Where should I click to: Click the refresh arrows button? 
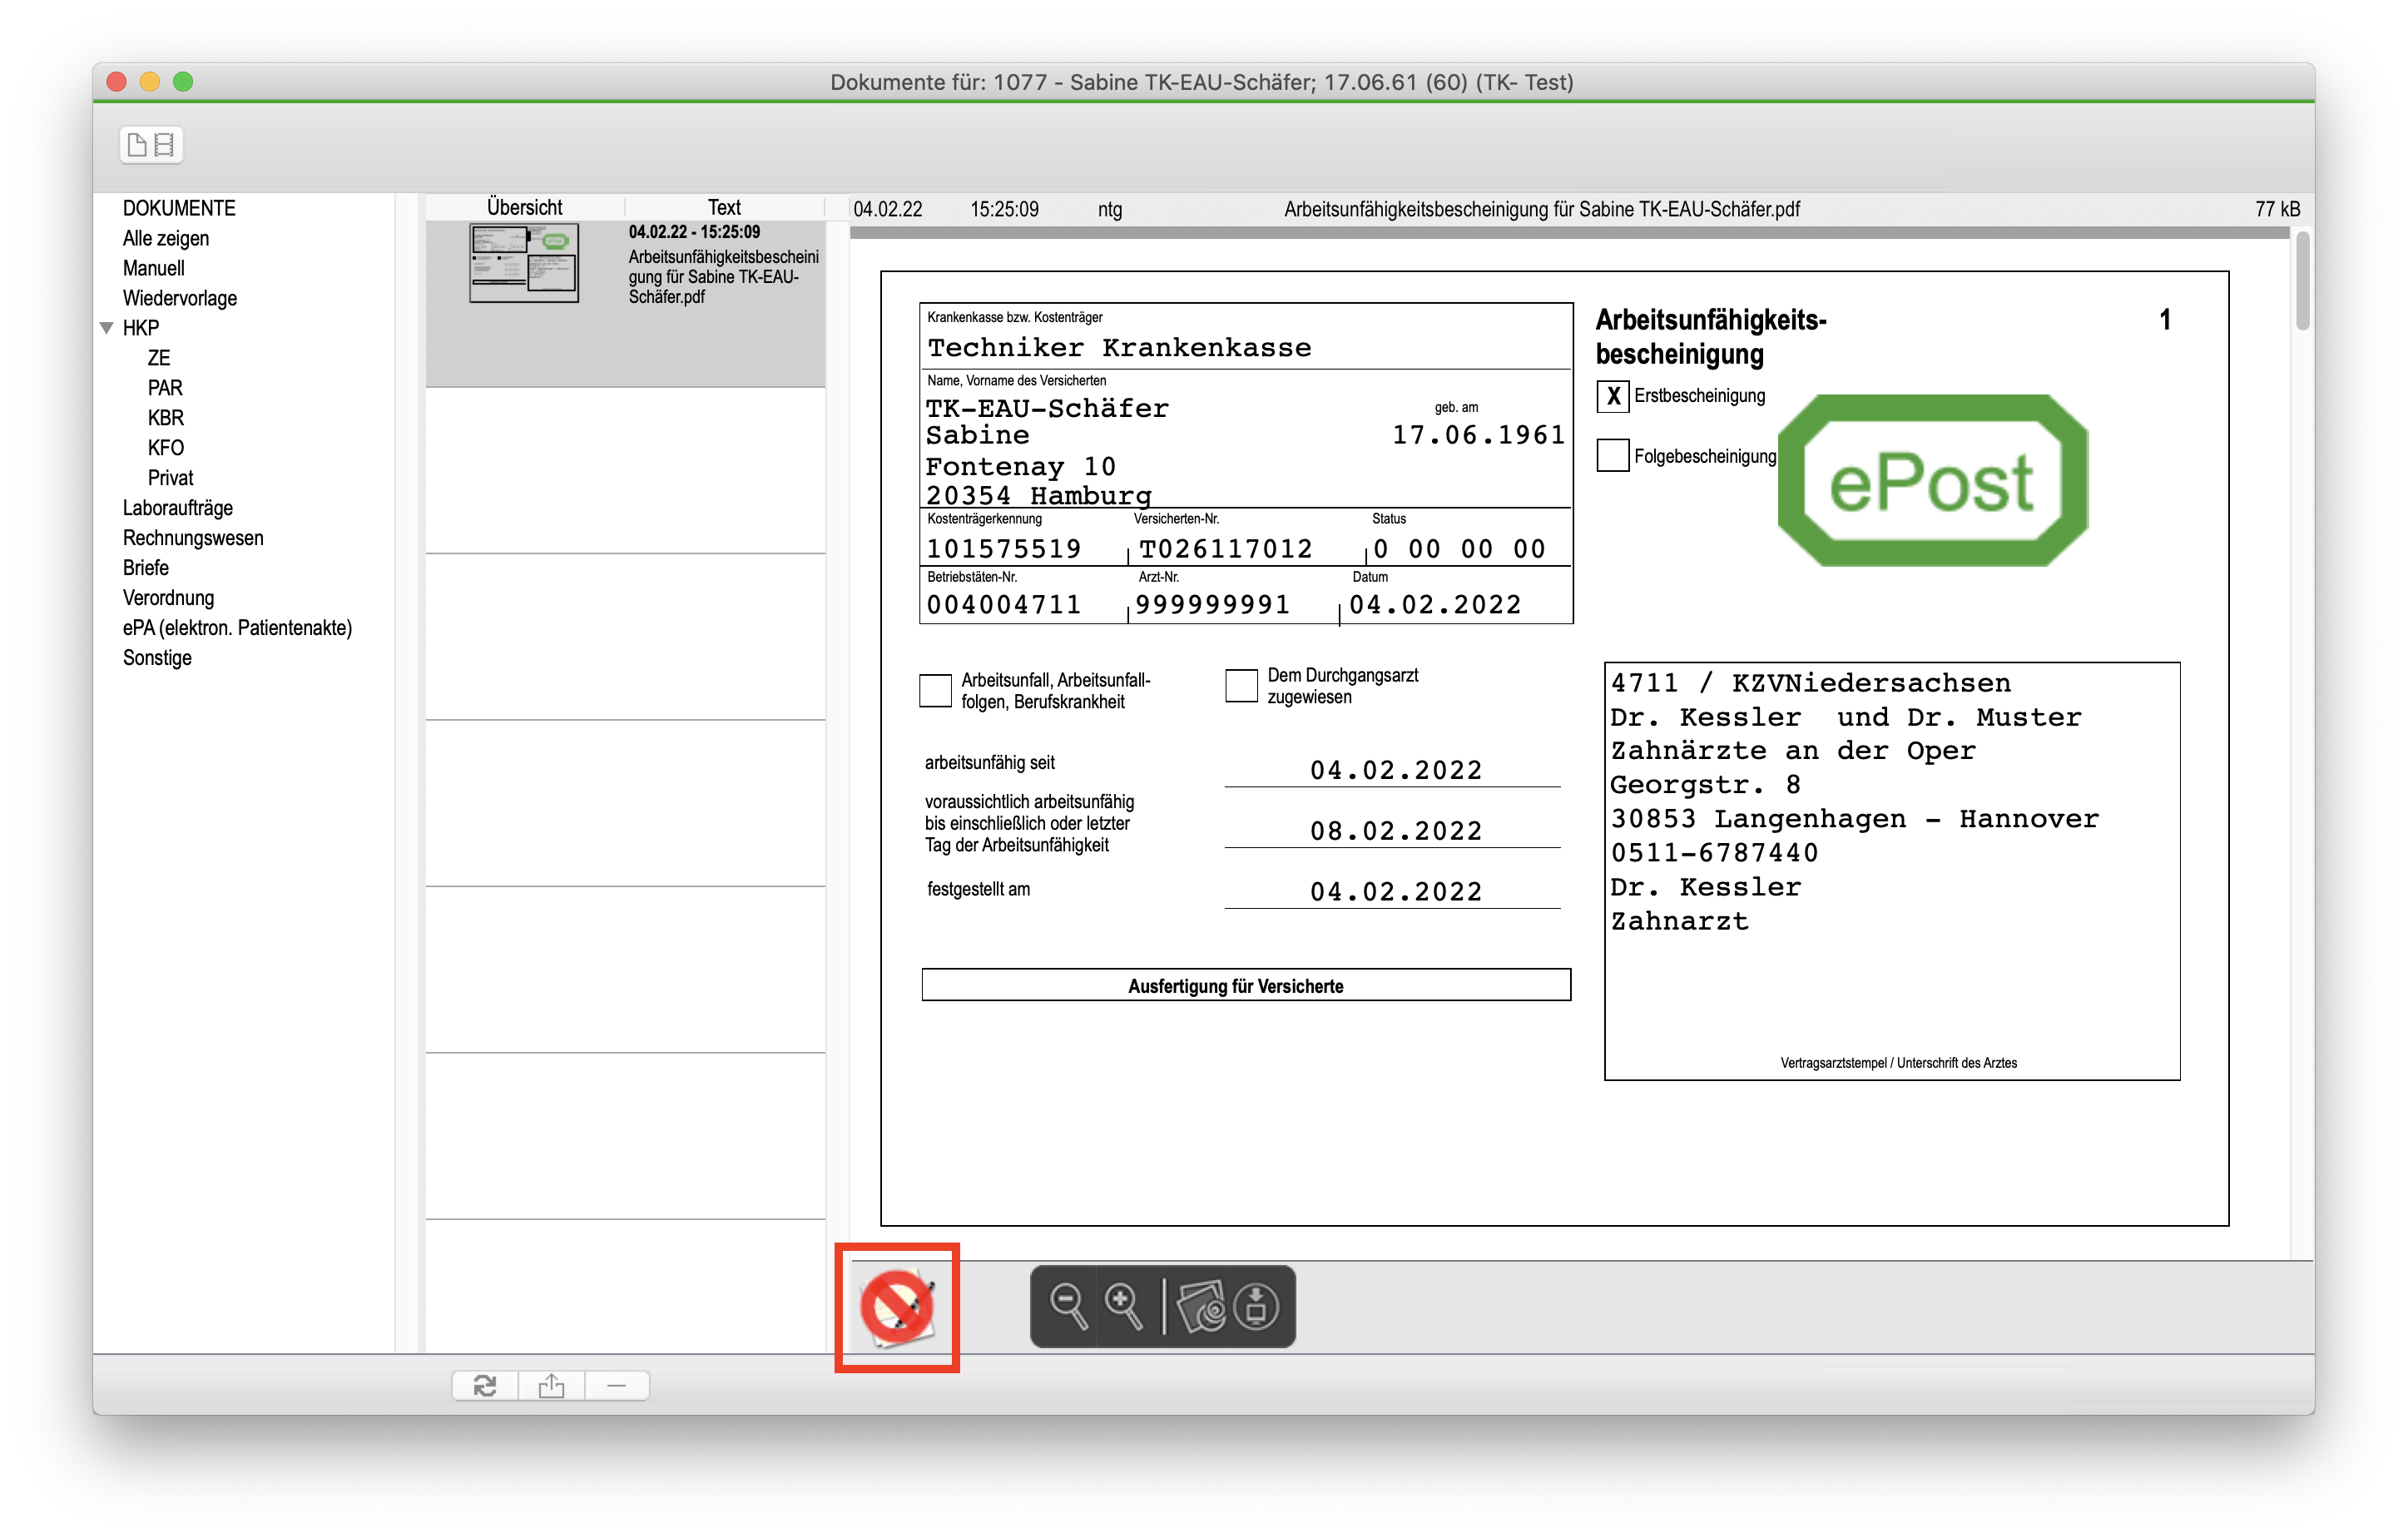coord(485,1385)
